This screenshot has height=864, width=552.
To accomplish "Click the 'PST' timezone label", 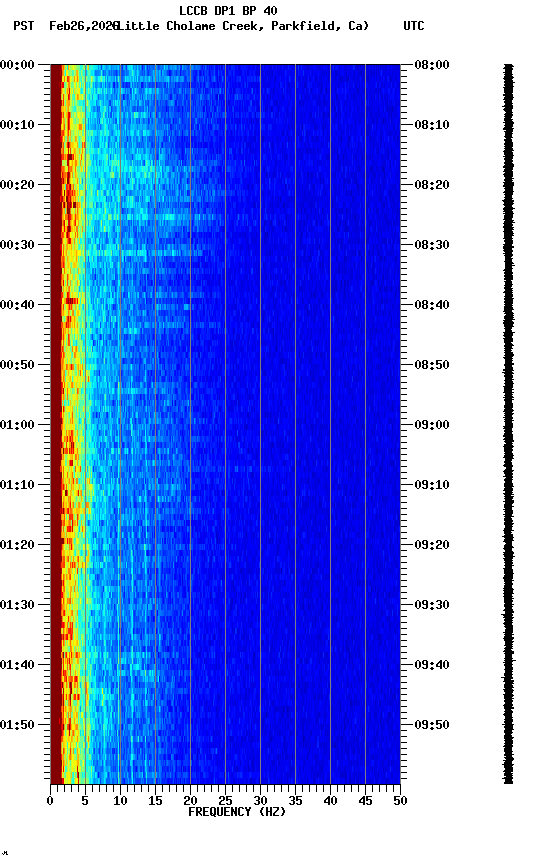I will pos(24,26).
